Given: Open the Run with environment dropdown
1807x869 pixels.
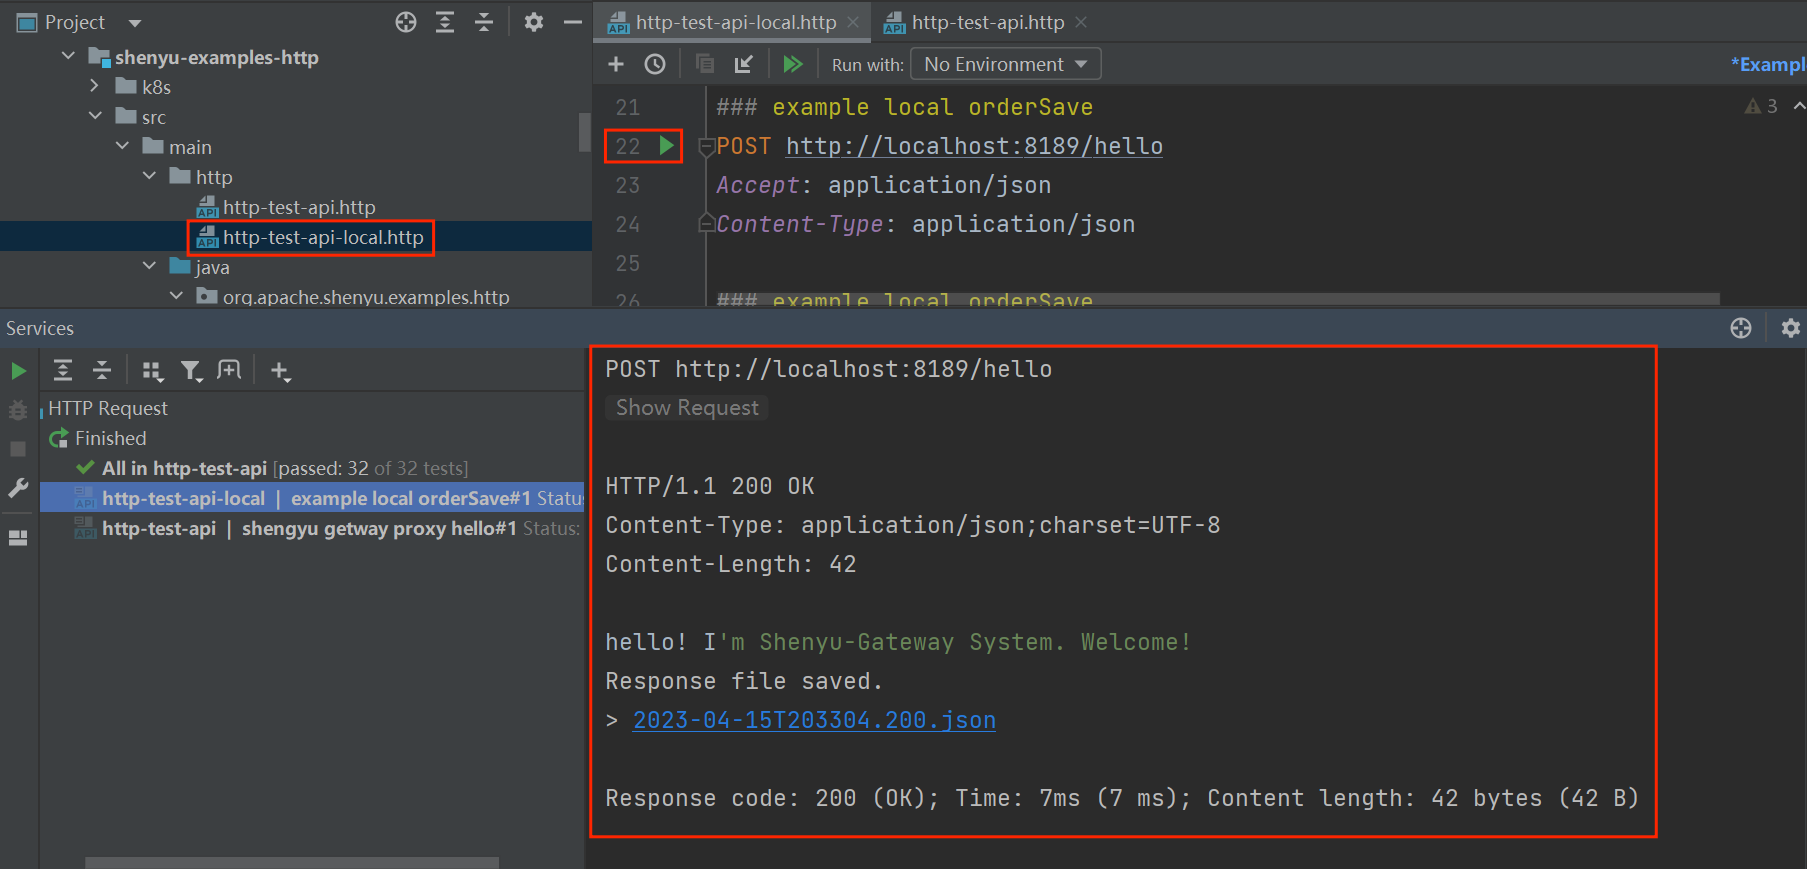Looking at the screenshot, I should (x=1005, y=65).
